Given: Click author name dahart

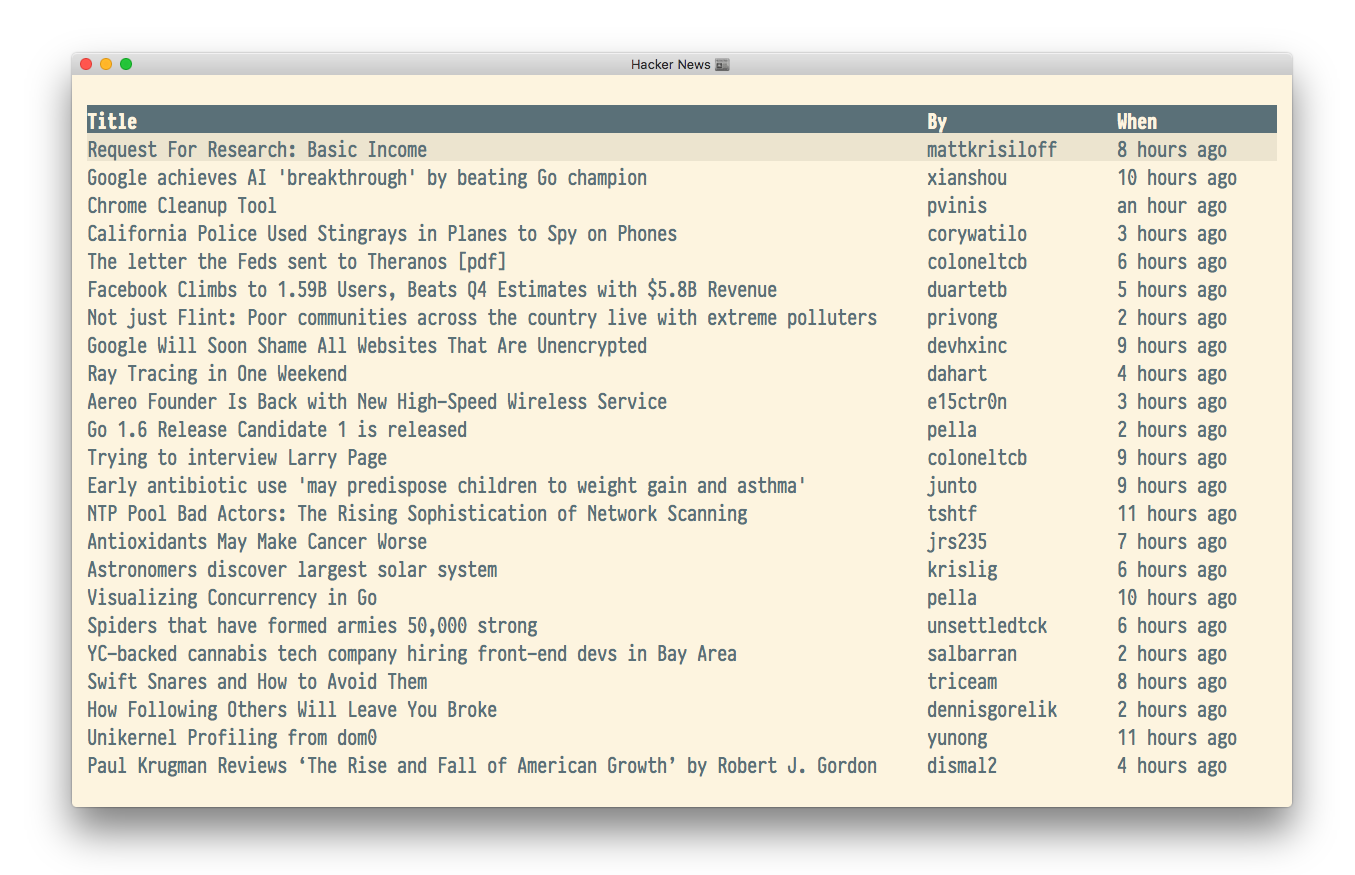Looking at the screenshot, I should pos(957,373).
